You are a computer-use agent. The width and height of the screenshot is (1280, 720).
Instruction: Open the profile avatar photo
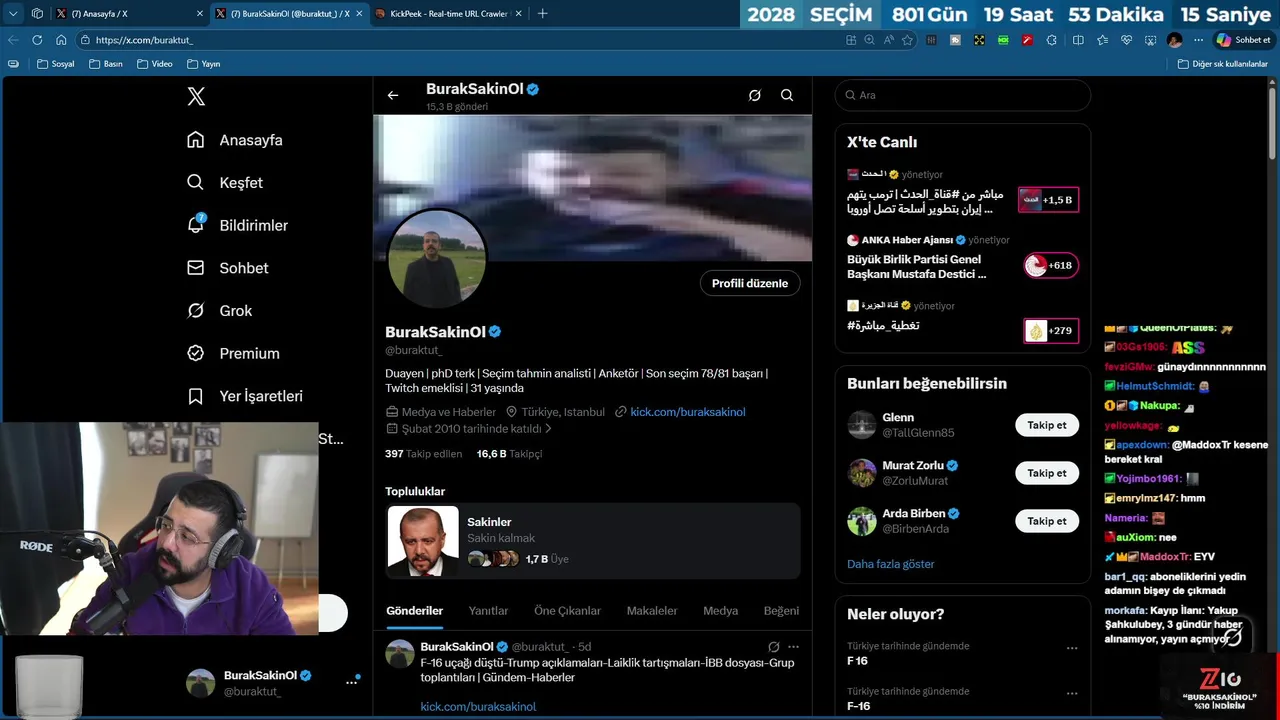point(436,258)
